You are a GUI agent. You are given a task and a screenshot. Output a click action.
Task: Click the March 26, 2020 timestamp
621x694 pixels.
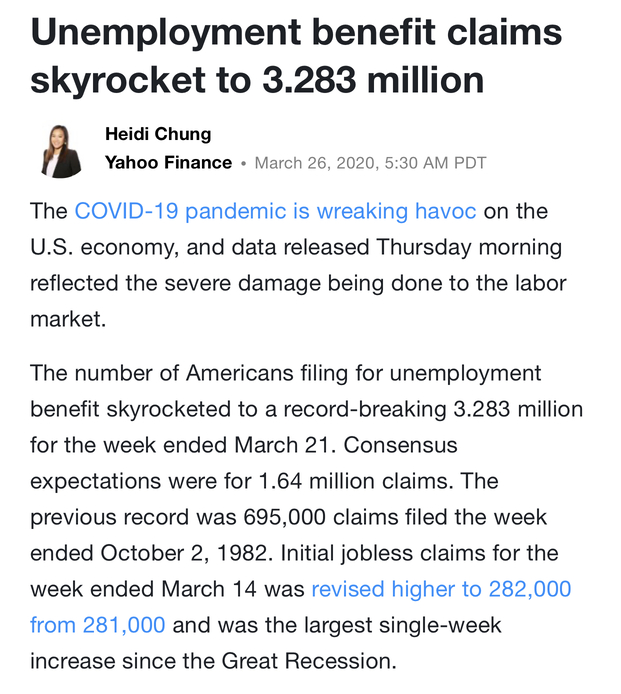click(x=370, y=163)
